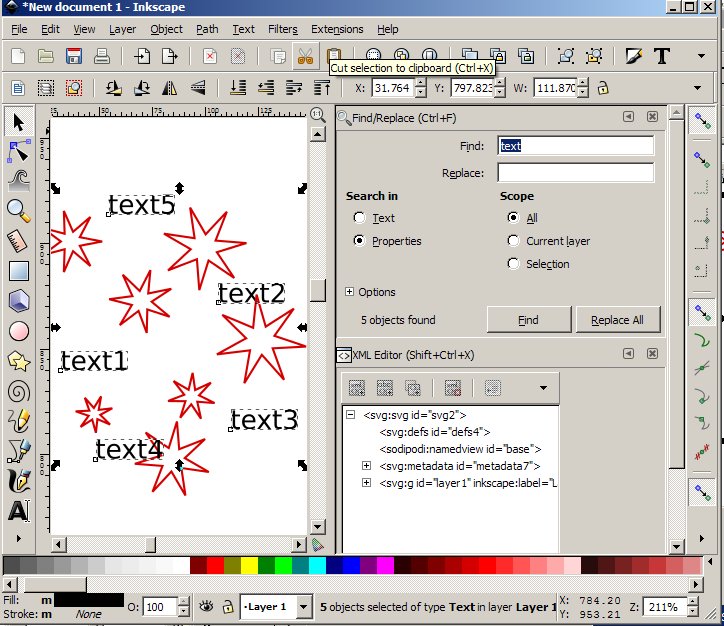Click the Cut scissors icon

pos(306,56)
